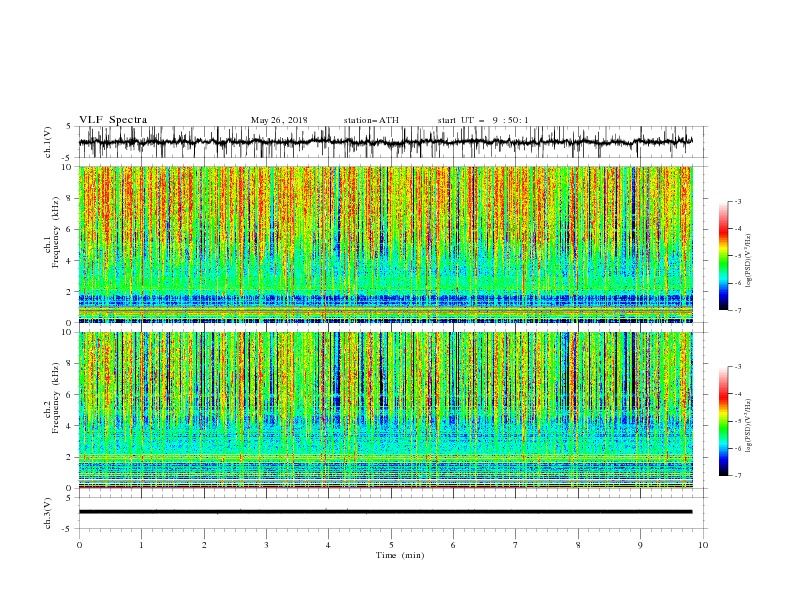The height and width of the screenshot is (612, 792).
Task: Click the '8' kHz tick on ch.1 frequency axis
Action: (71, 198)
